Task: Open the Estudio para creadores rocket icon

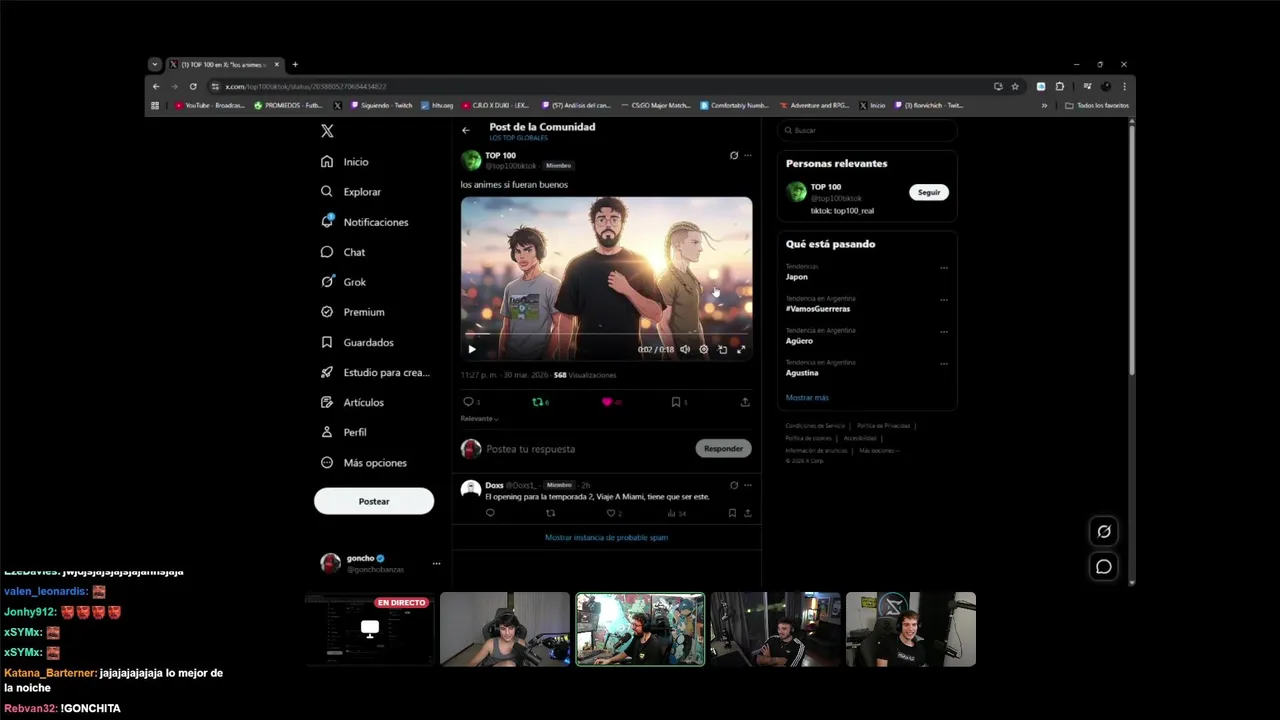Action: click(326, 372)
